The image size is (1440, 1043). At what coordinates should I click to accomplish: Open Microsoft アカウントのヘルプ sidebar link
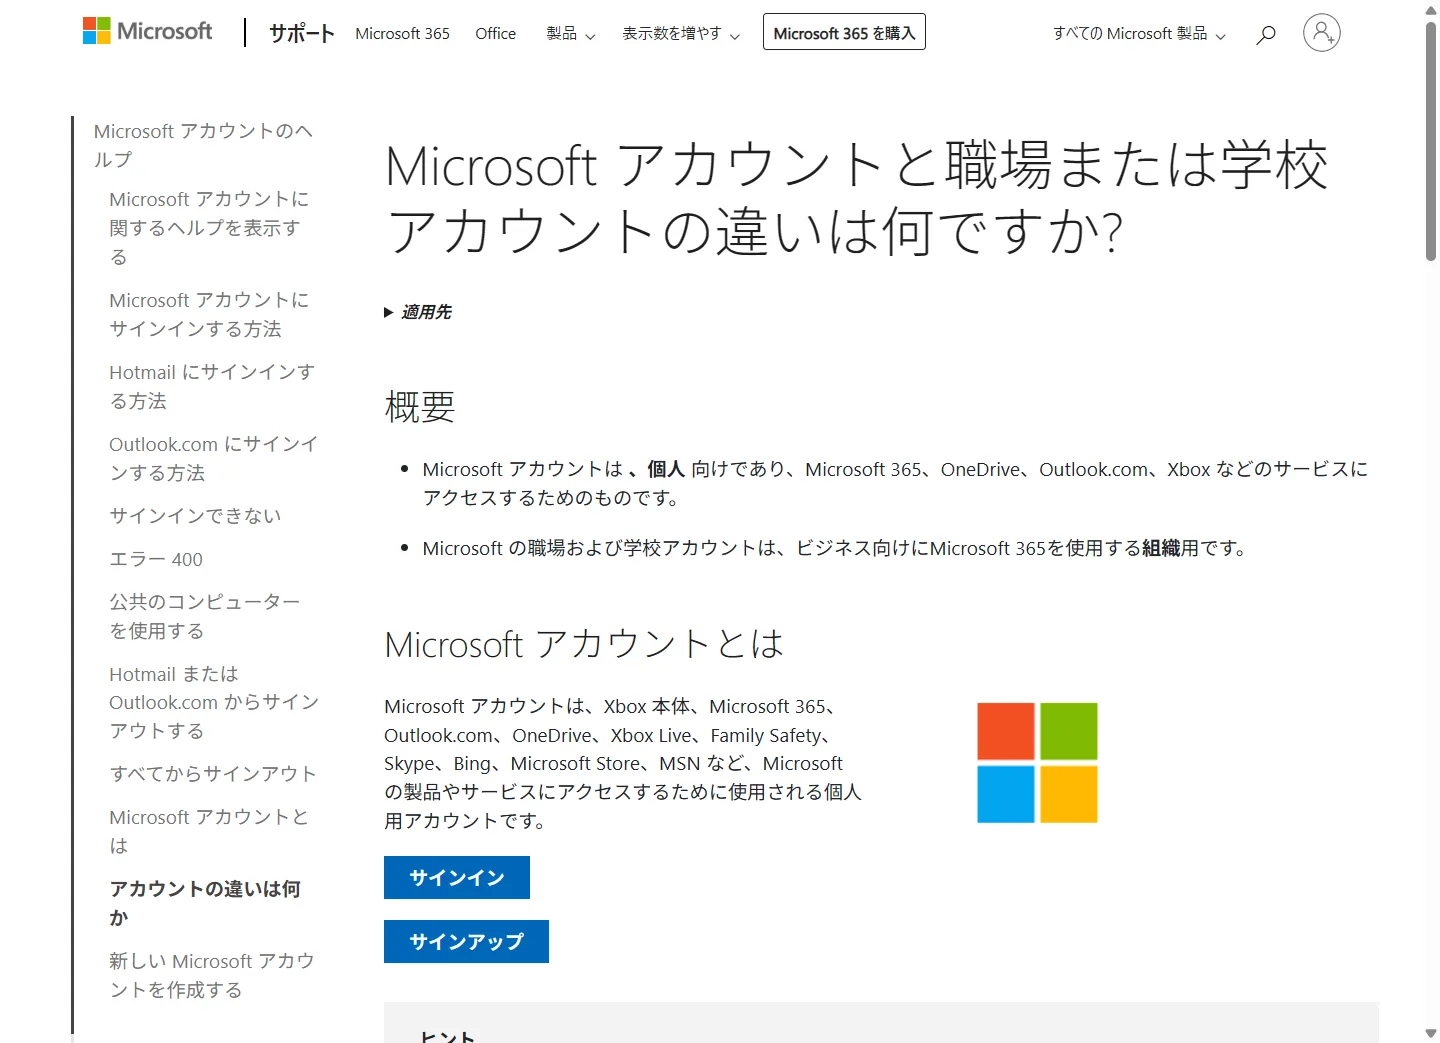click(203, 145)
